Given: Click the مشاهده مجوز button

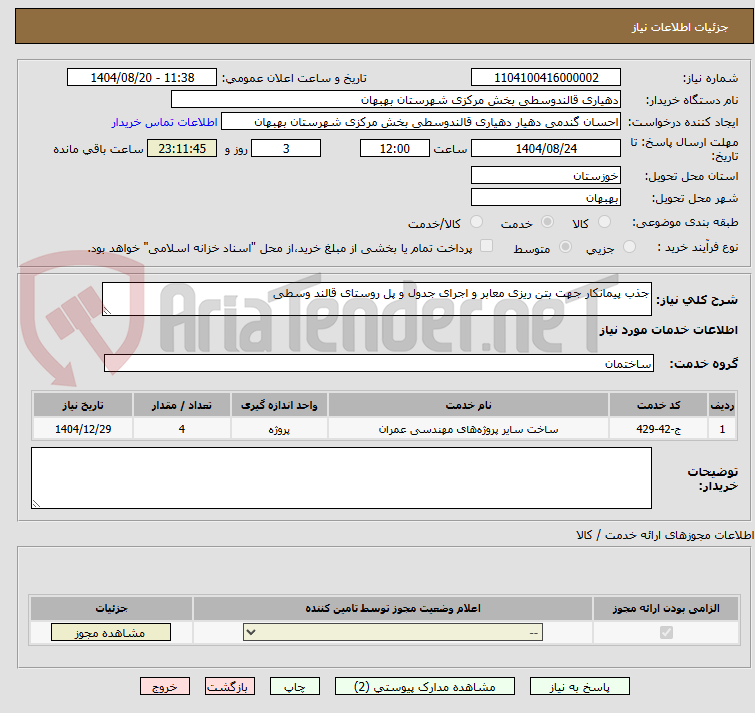Looking at the screenshot, I should pyautogui.click(x=110, y=632).
